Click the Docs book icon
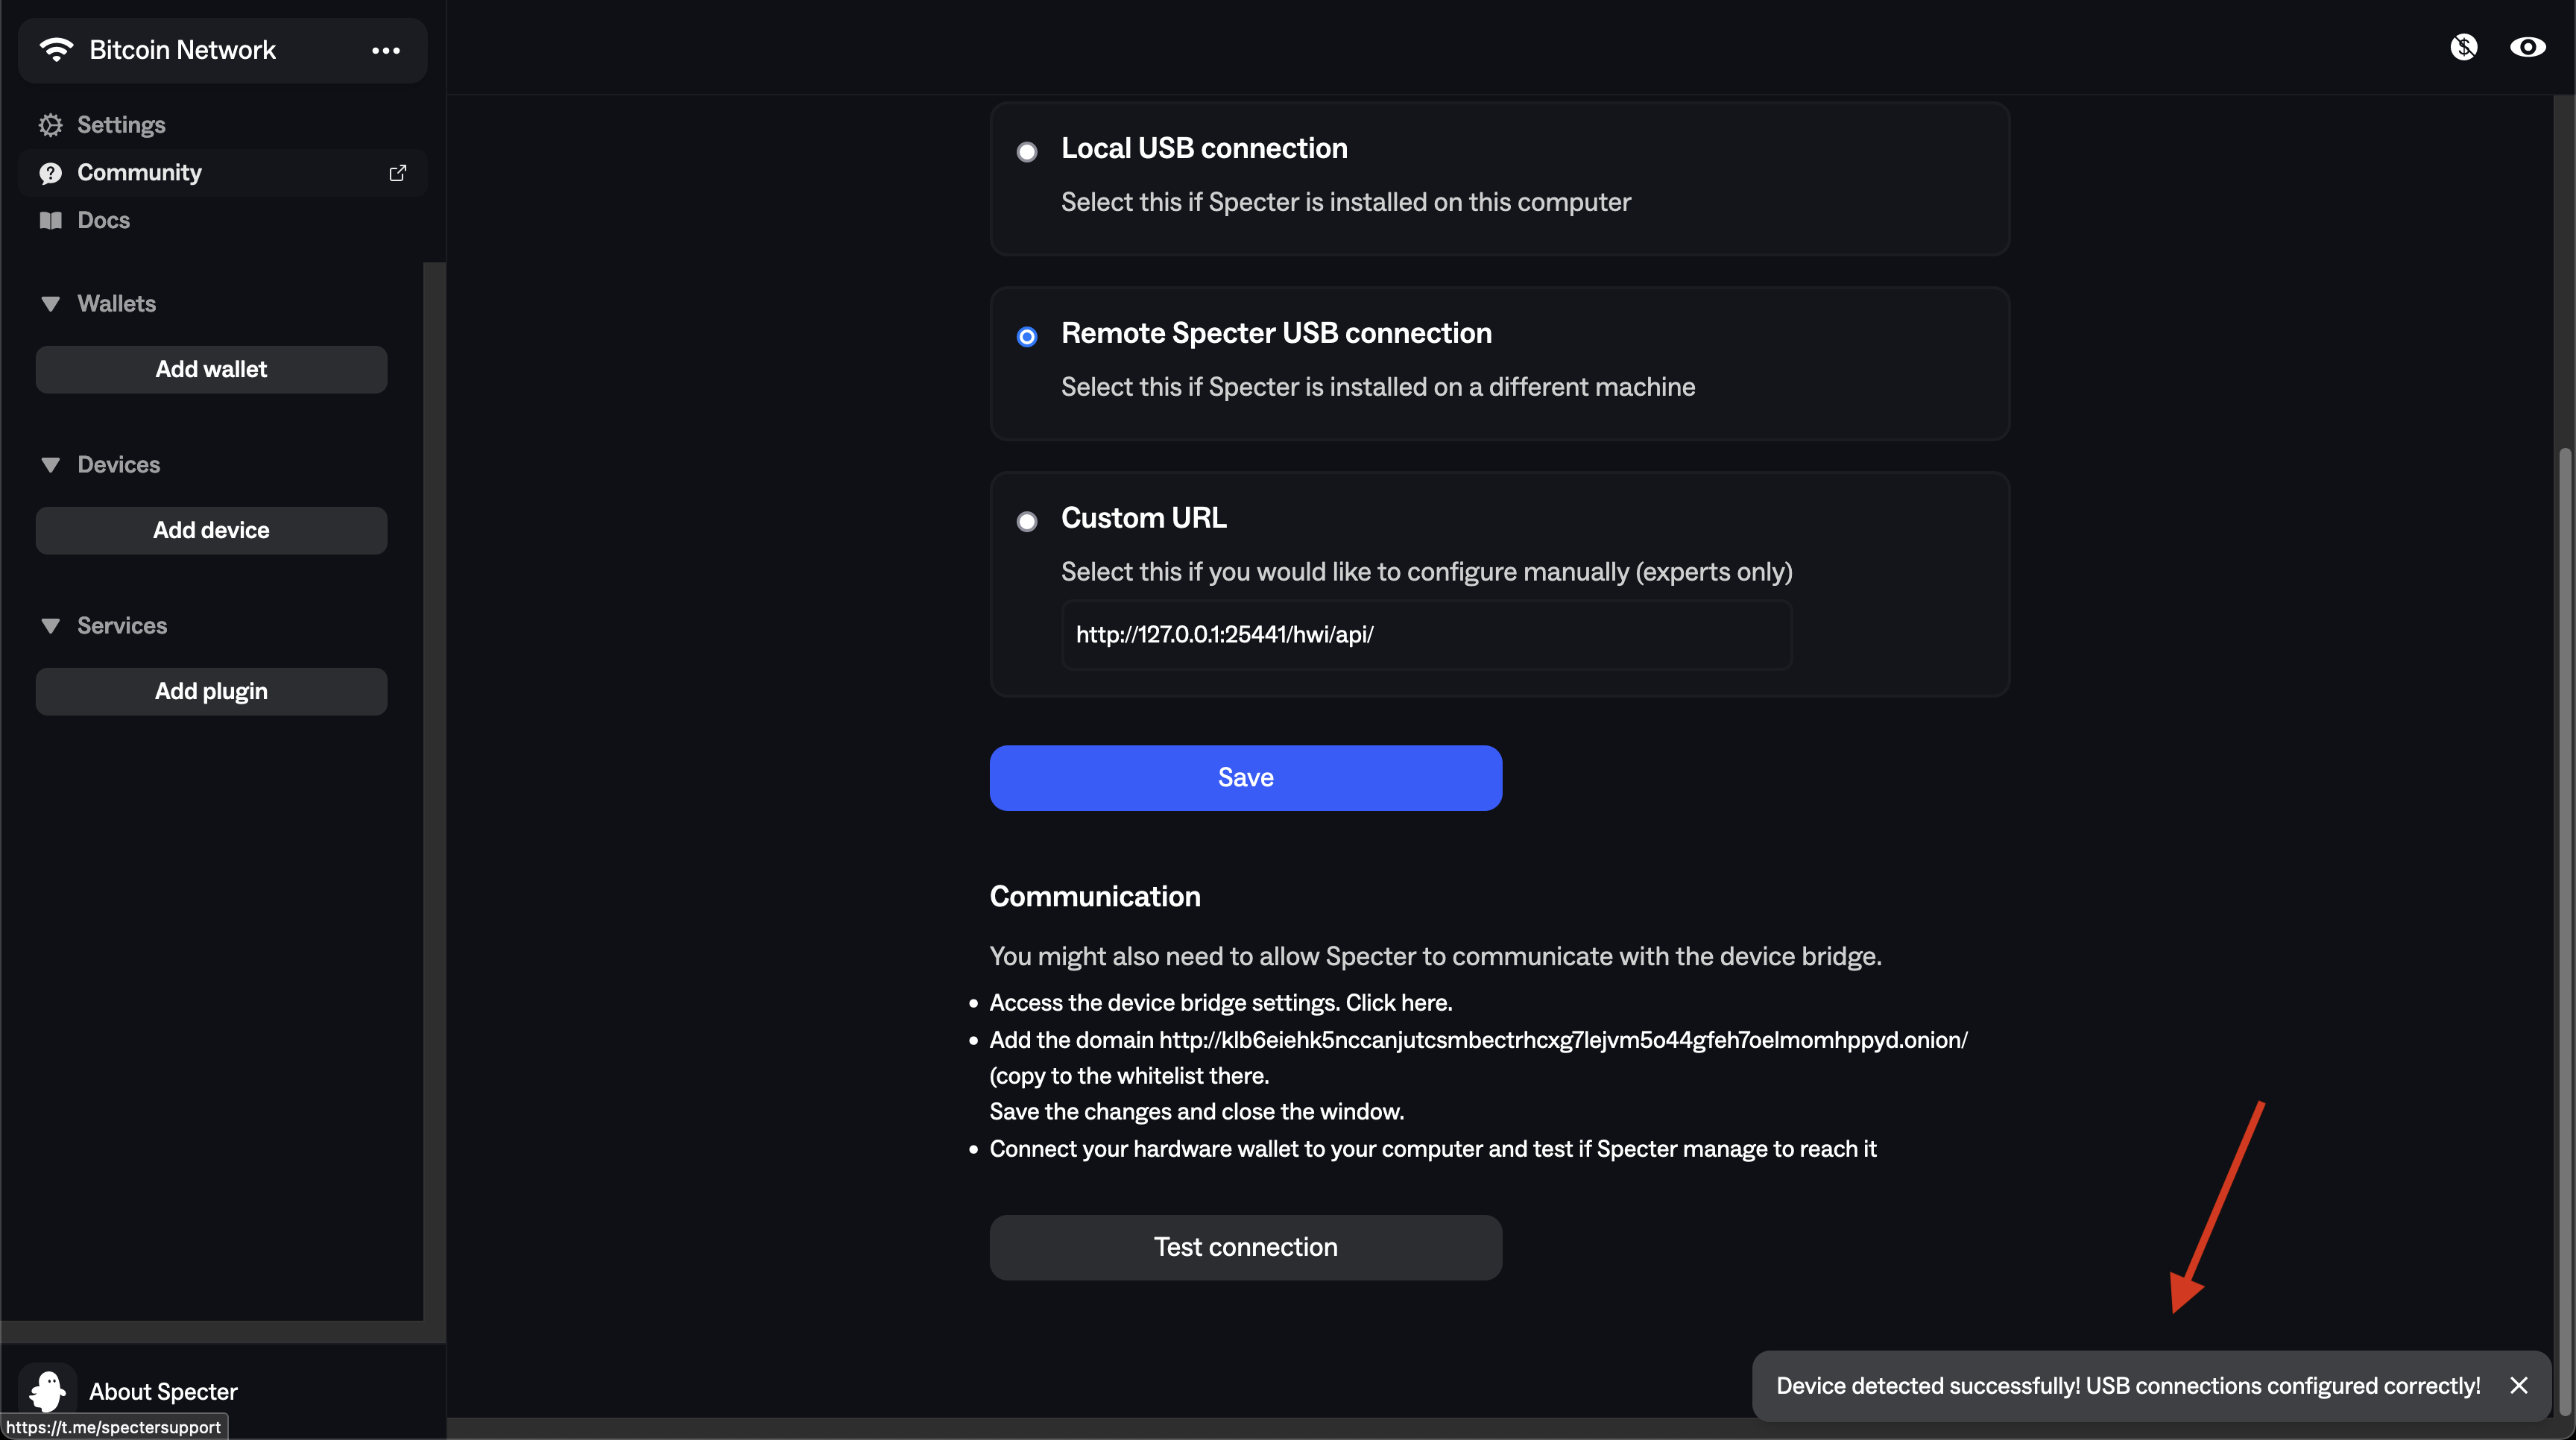This screenshot has height=1440, width=2576. coord(50,220)
